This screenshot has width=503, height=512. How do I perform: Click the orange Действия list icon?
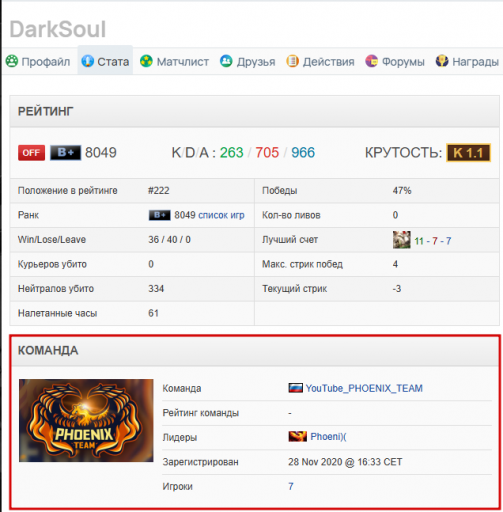[292, 61]
